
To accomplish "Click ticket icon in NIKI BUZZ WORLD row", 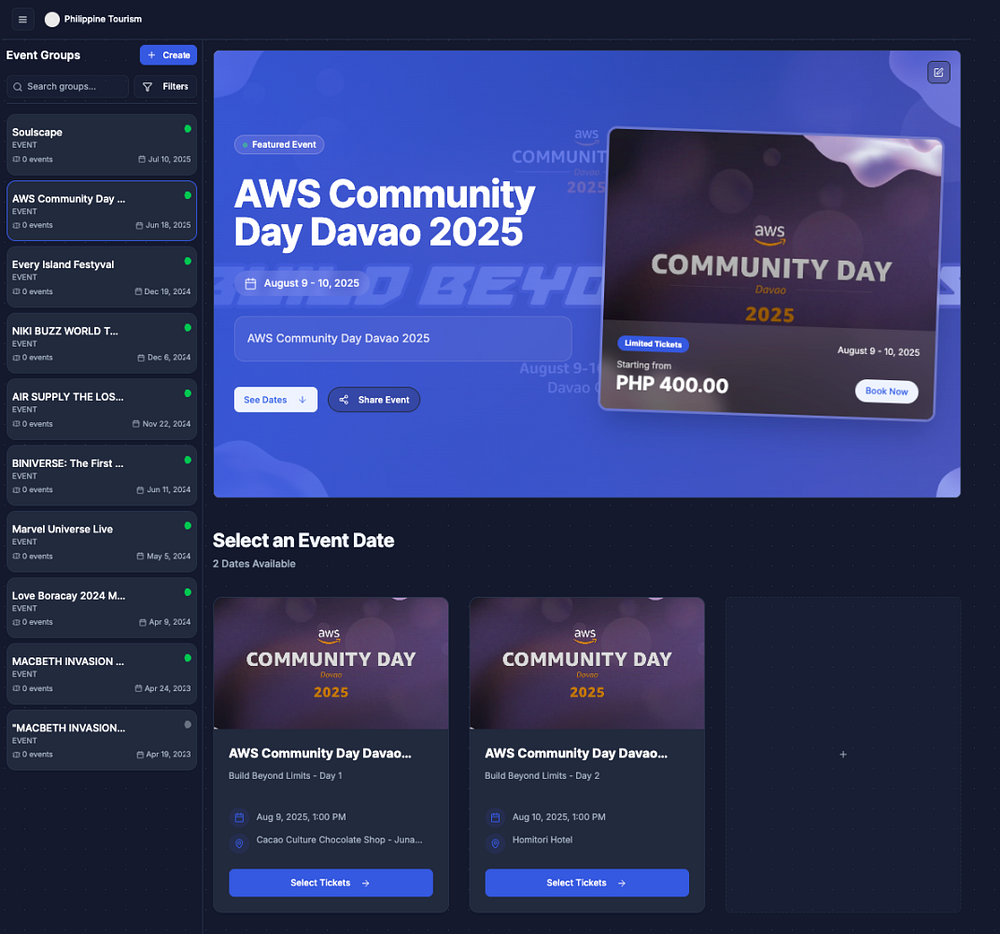I will (17, 358).
